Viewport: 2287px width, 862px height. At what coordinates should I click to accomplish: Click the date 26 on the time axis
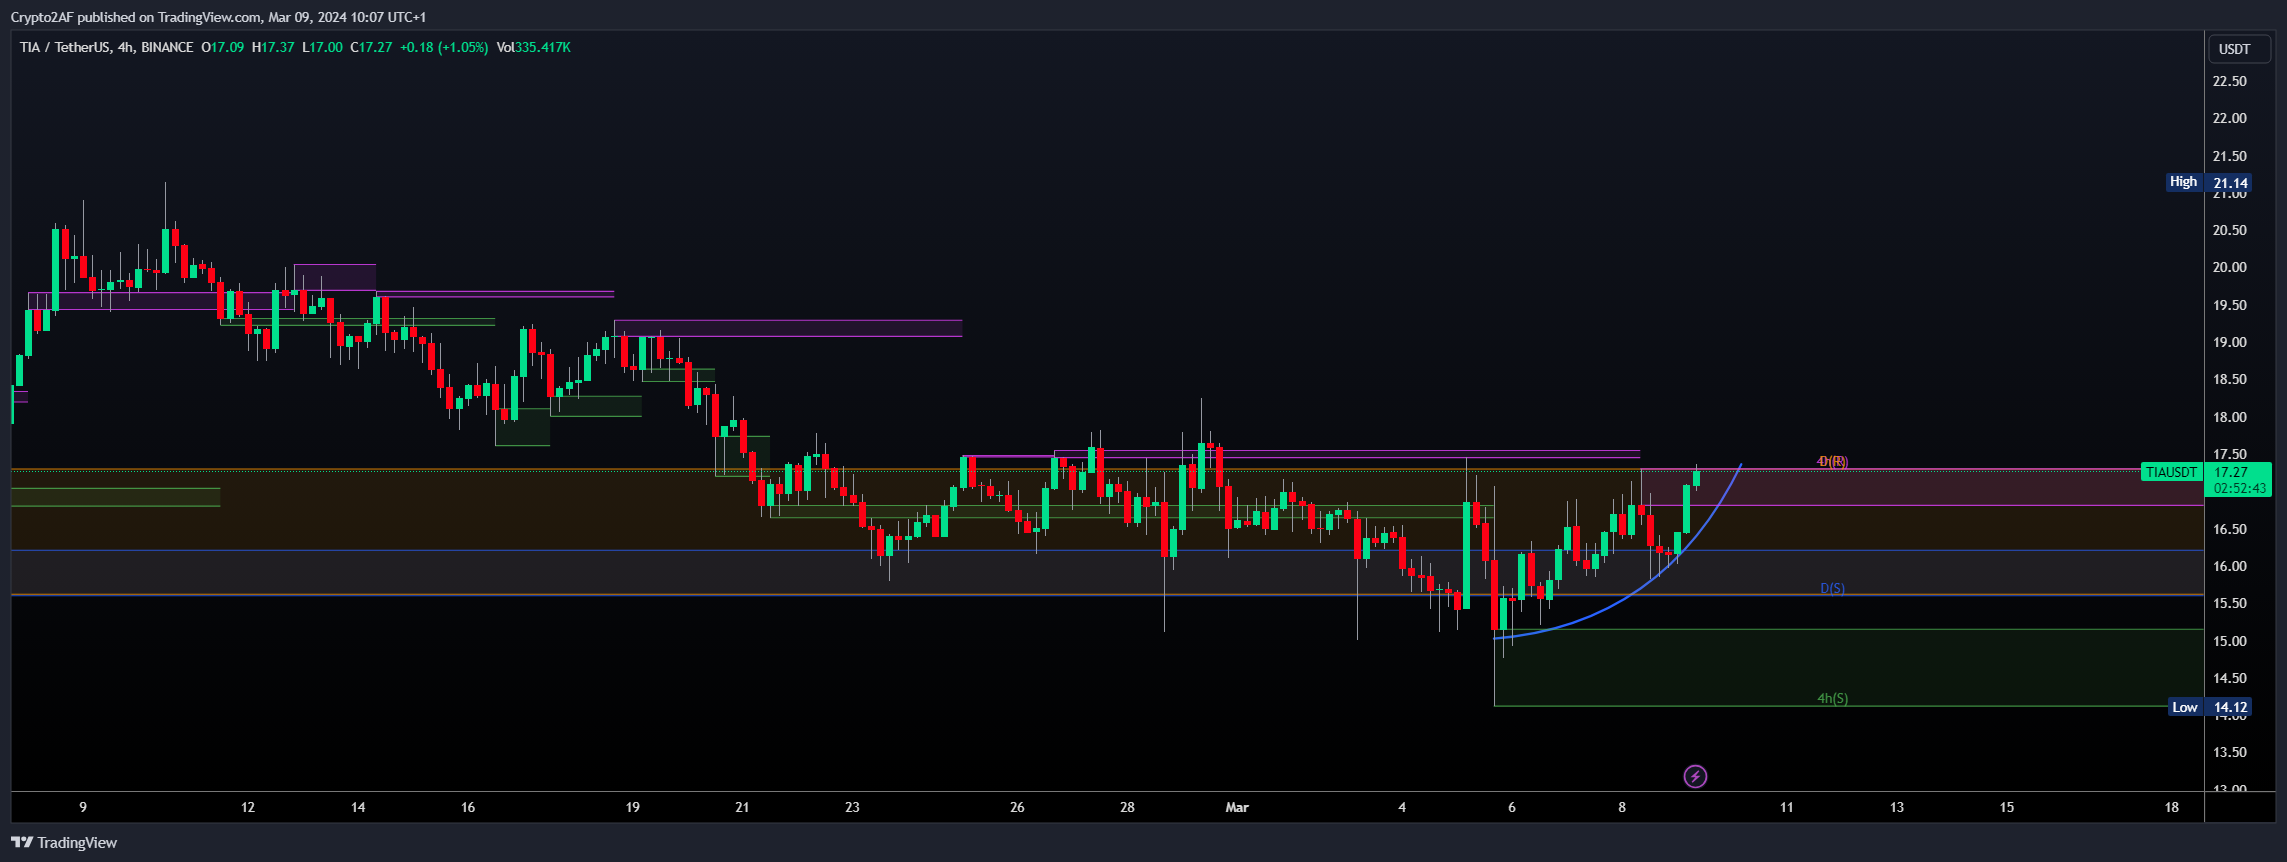click(x=1017, y=807)
